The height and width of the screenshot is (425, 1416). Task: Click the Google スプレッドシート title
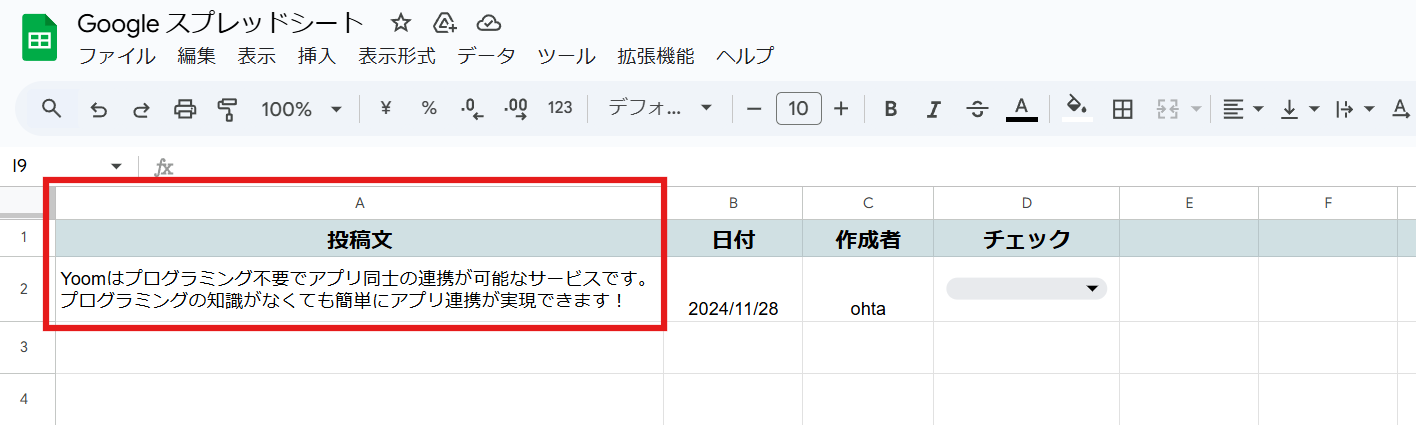[221, 23]
